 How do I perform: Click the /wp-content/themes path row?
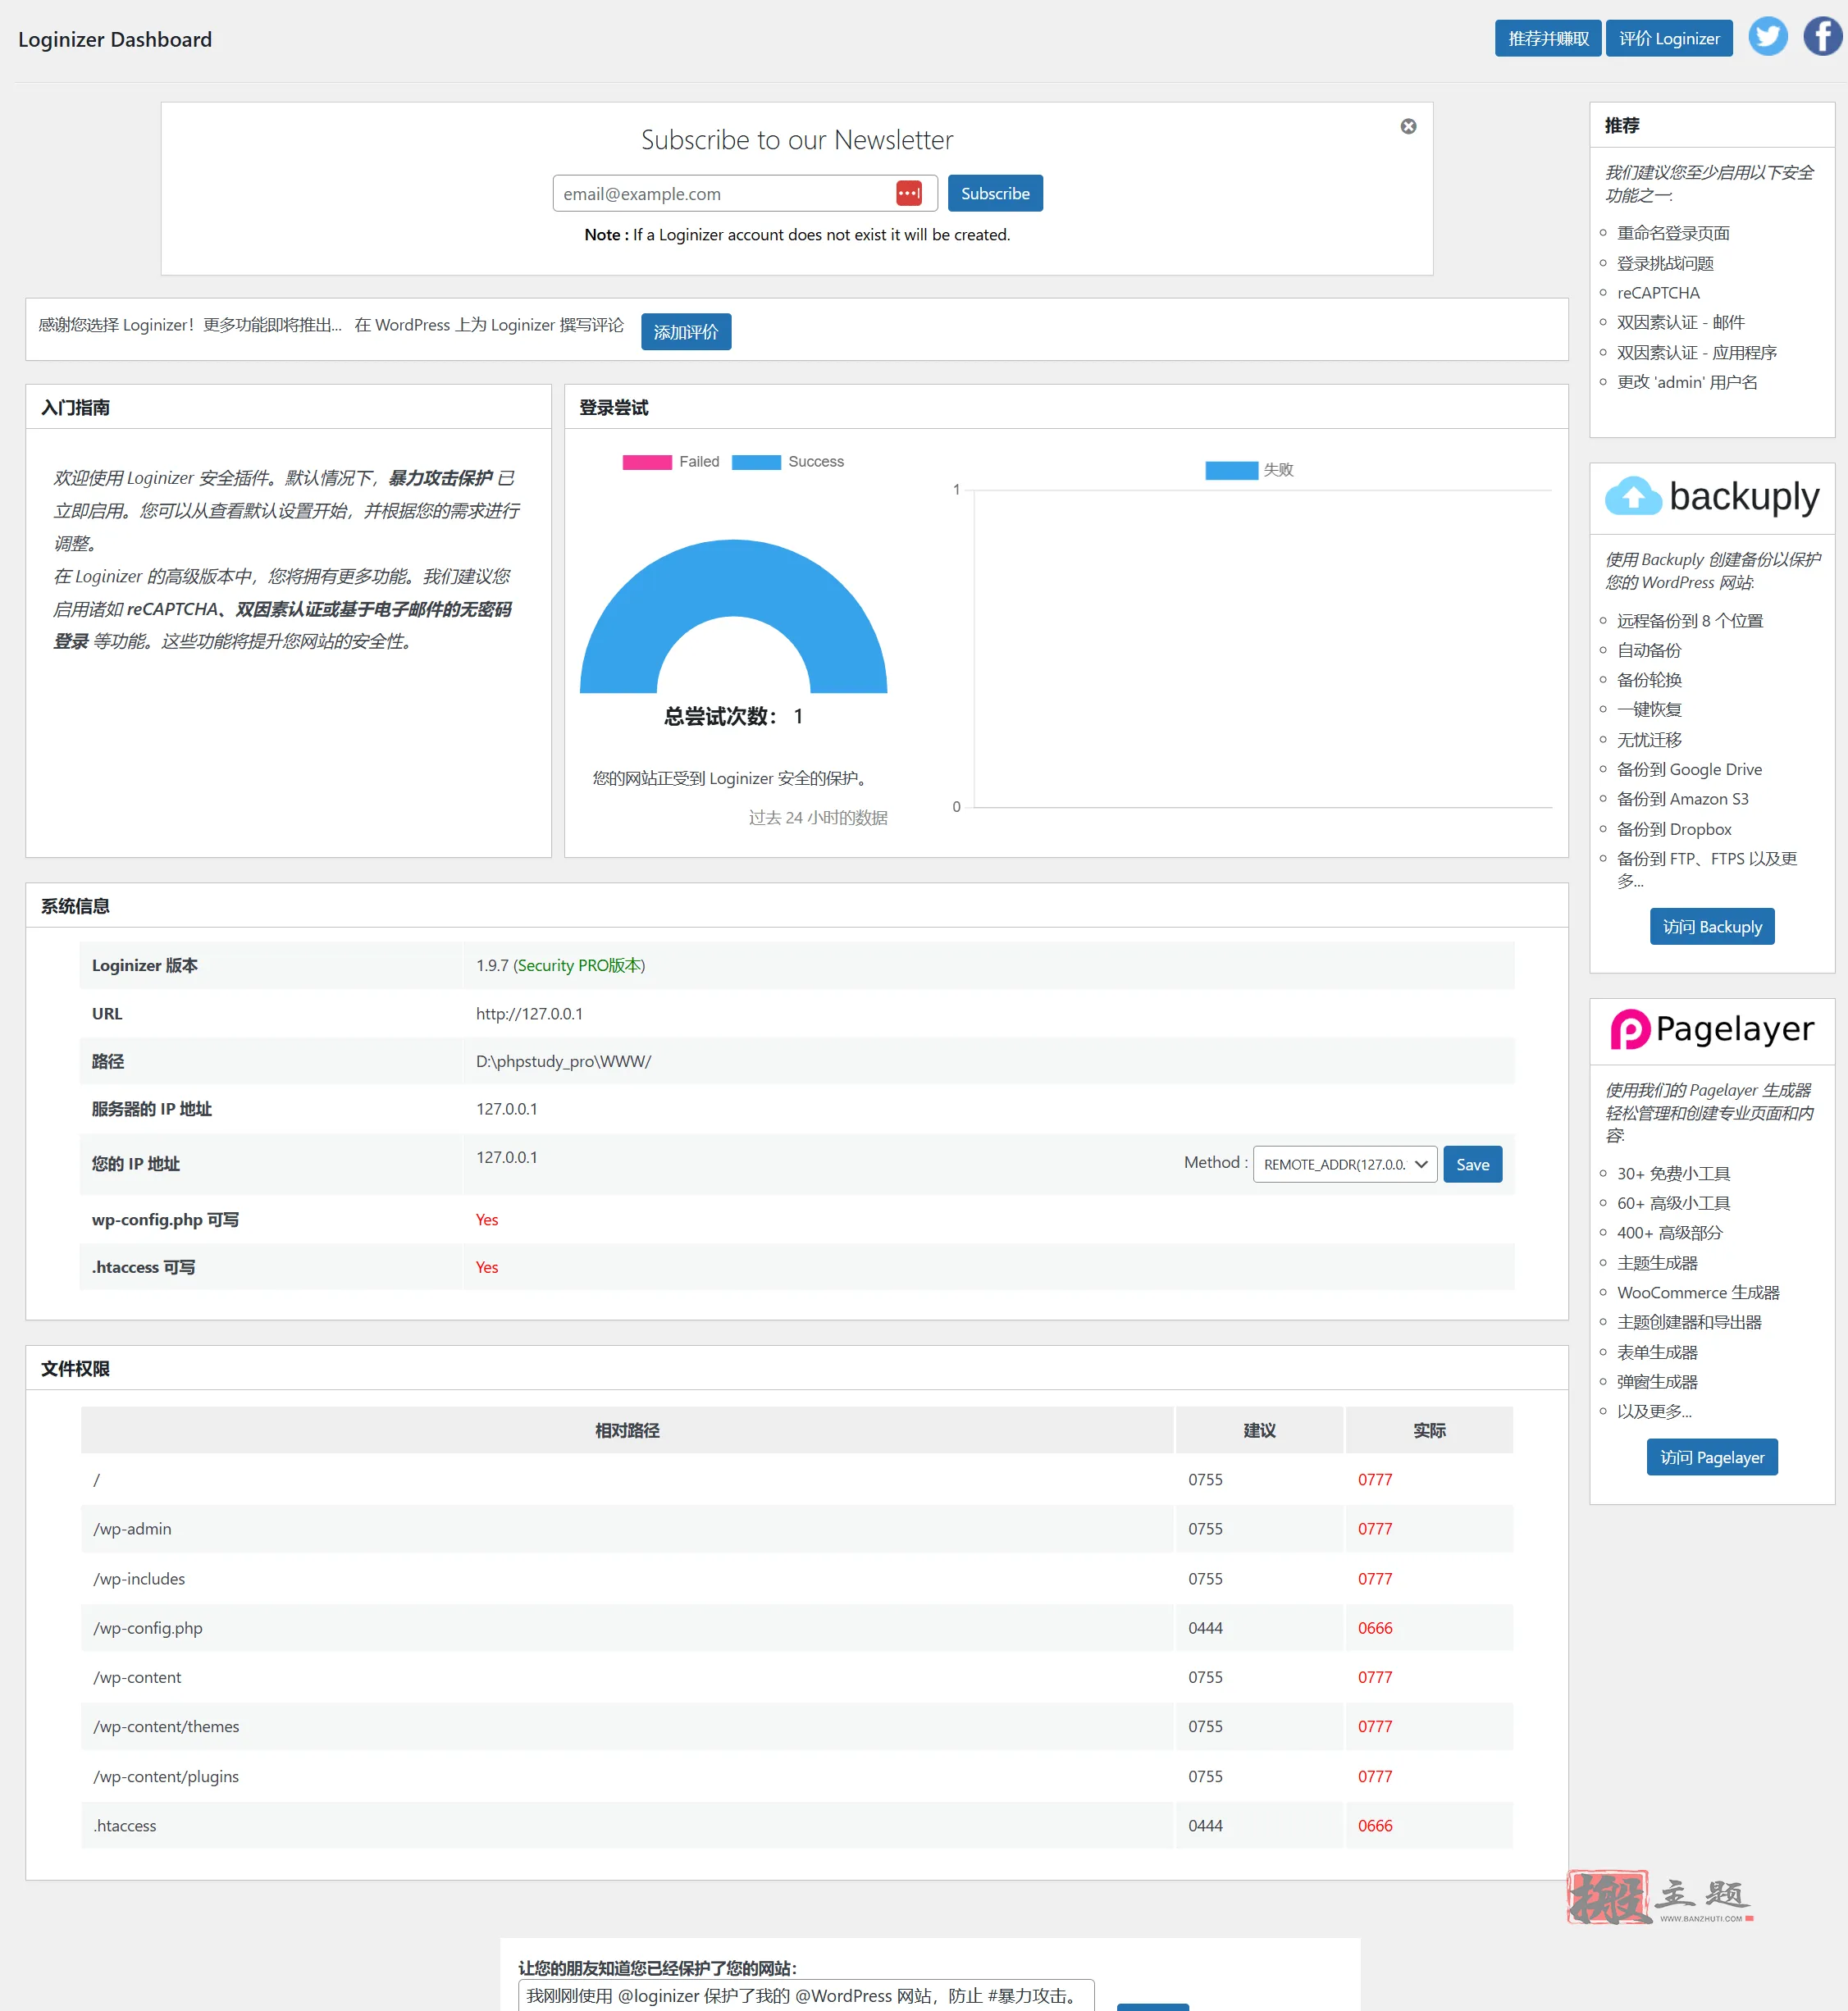click(x=797, y=1727)
